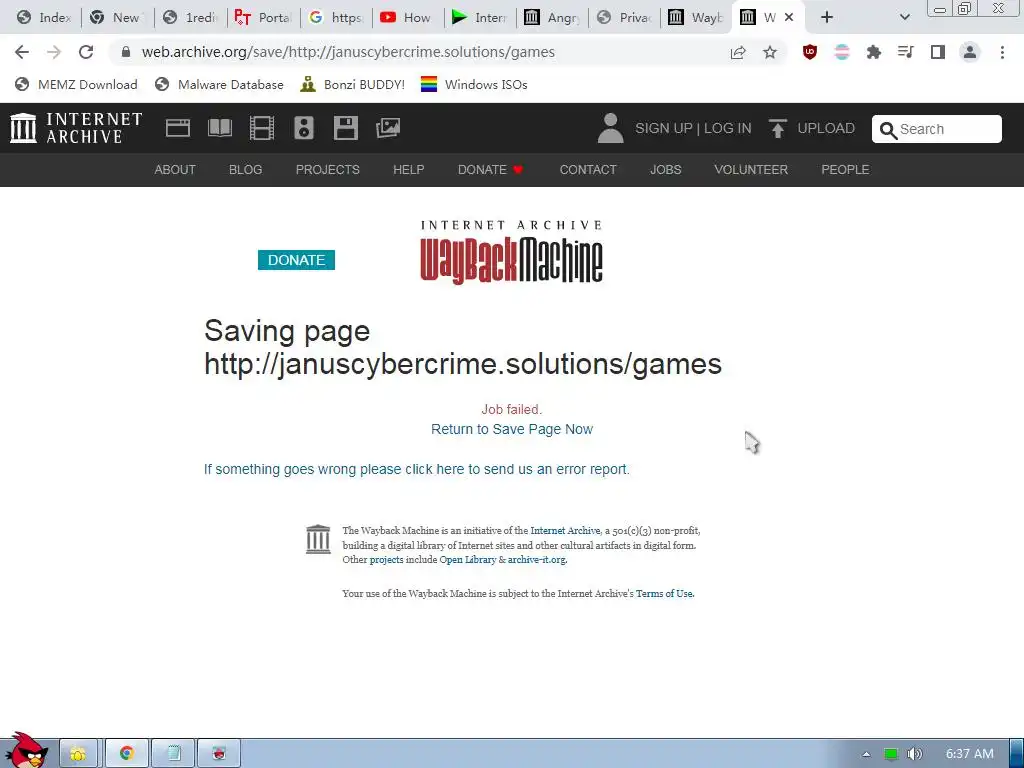This screenshot has height=768, width=1024.
Task: Click the Wayback Machine logo
Action: pyautogui.click(x=511, y=252)
